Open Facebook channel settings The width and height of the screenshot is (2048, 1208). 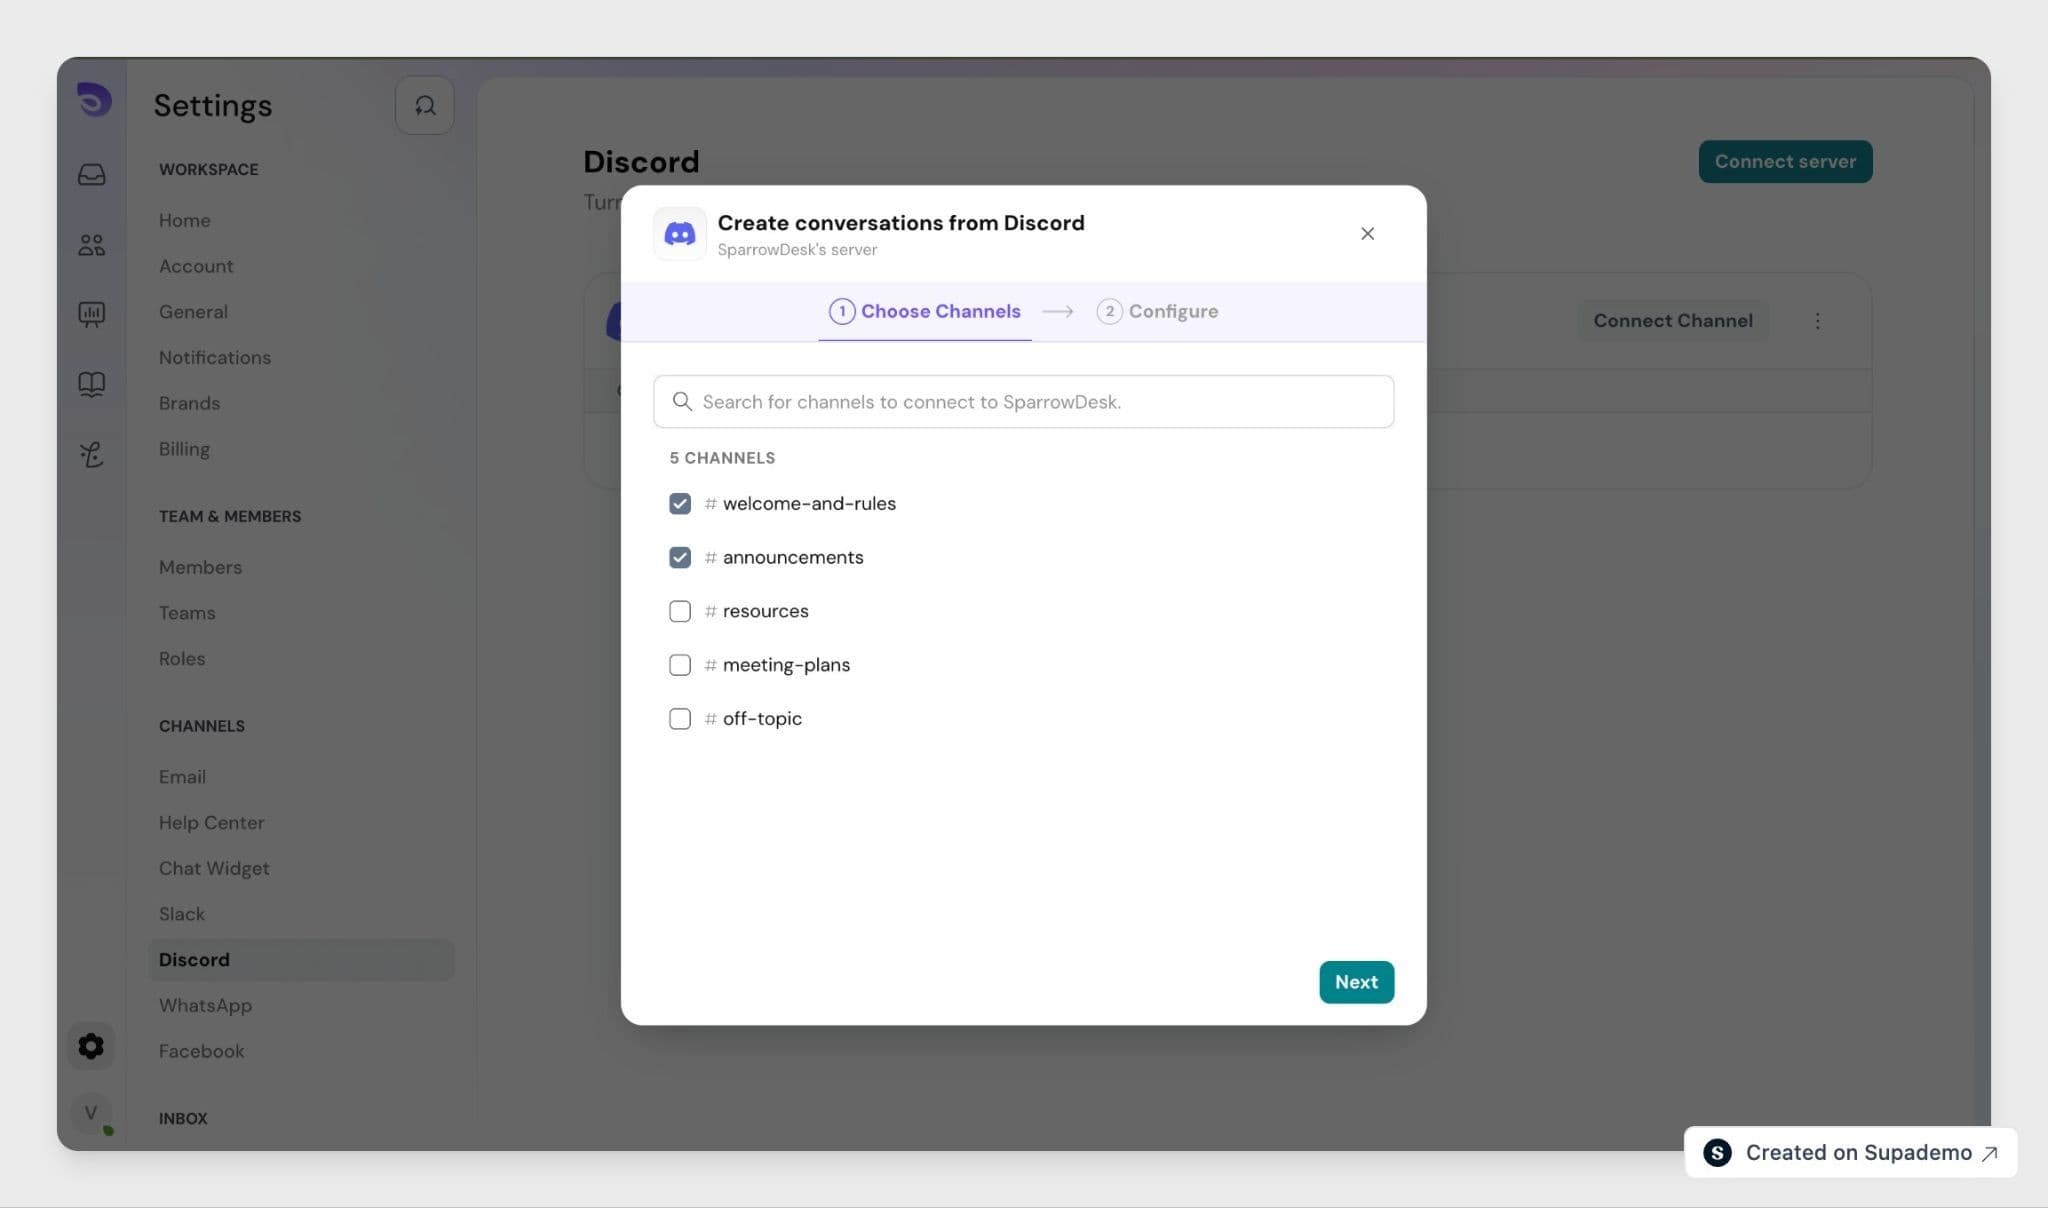tap(201, 1051)
